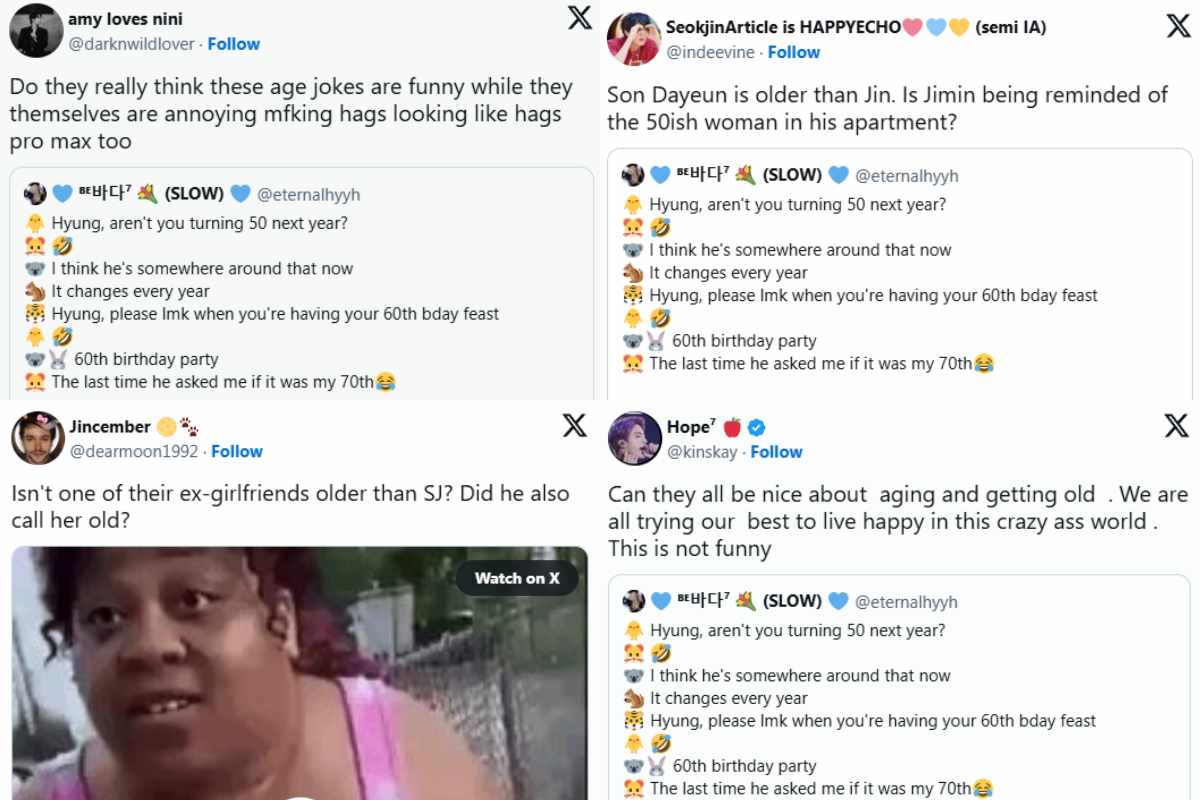Click the X logo on amy loves nini's tweet
Viewport: 1200px width, 800px height.
580,18
